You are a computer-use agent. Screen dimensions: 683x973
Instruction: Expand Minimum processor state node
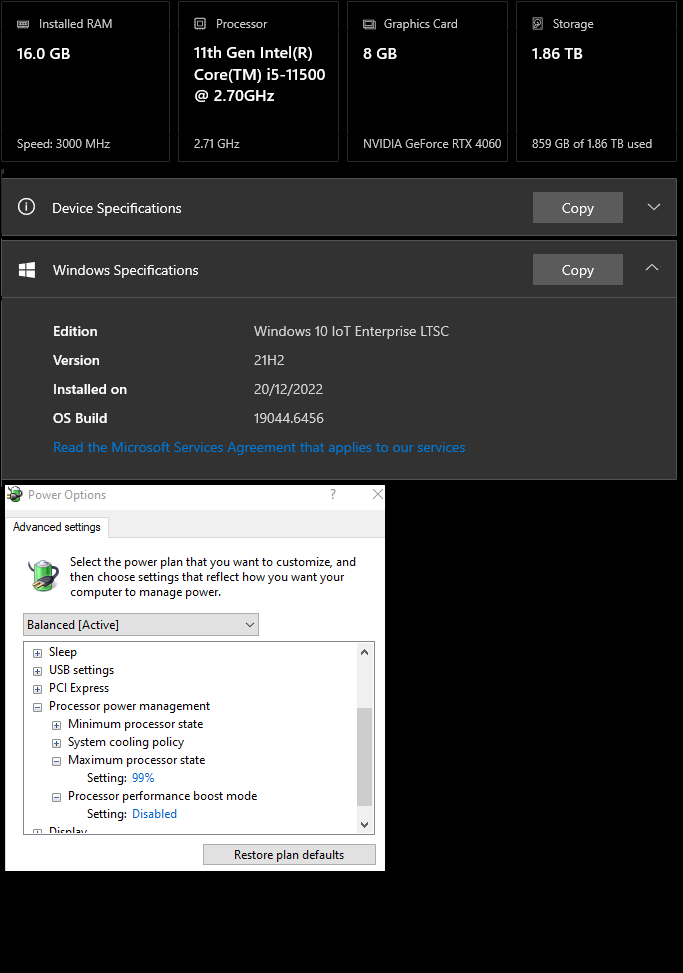(56, 725)
